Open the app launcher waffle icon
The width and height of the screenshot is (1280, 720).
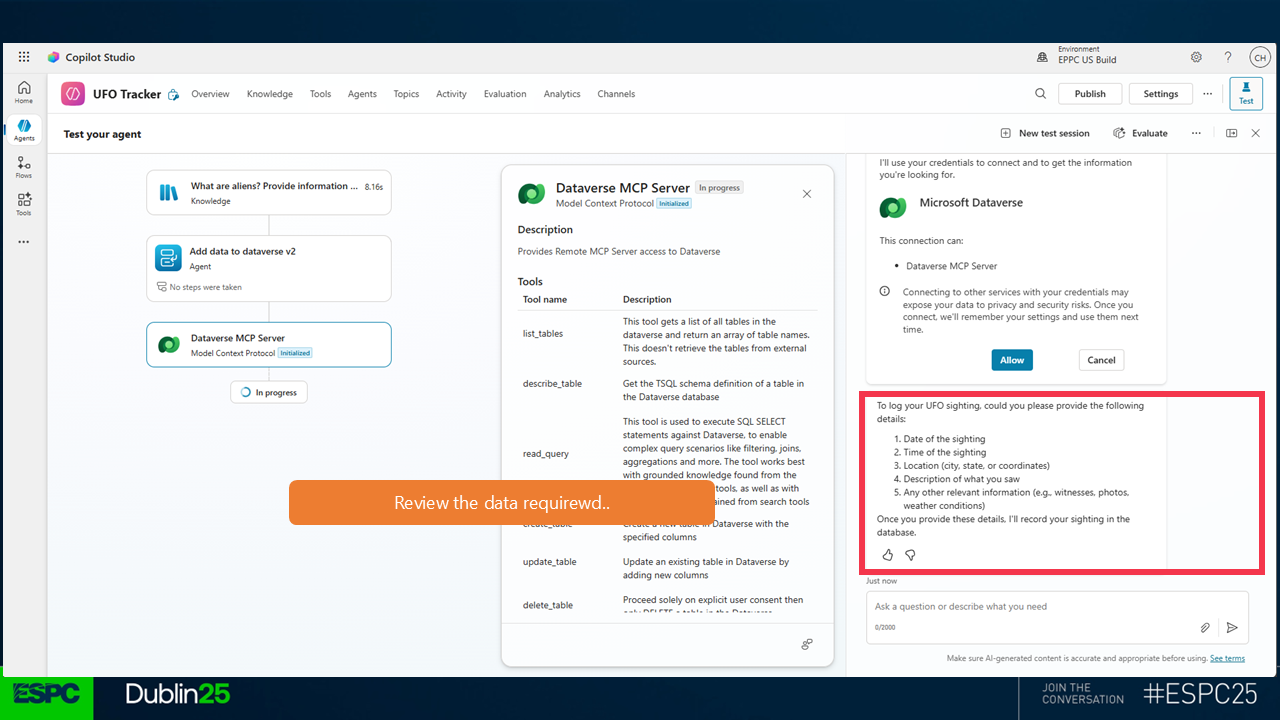point(24,57)
